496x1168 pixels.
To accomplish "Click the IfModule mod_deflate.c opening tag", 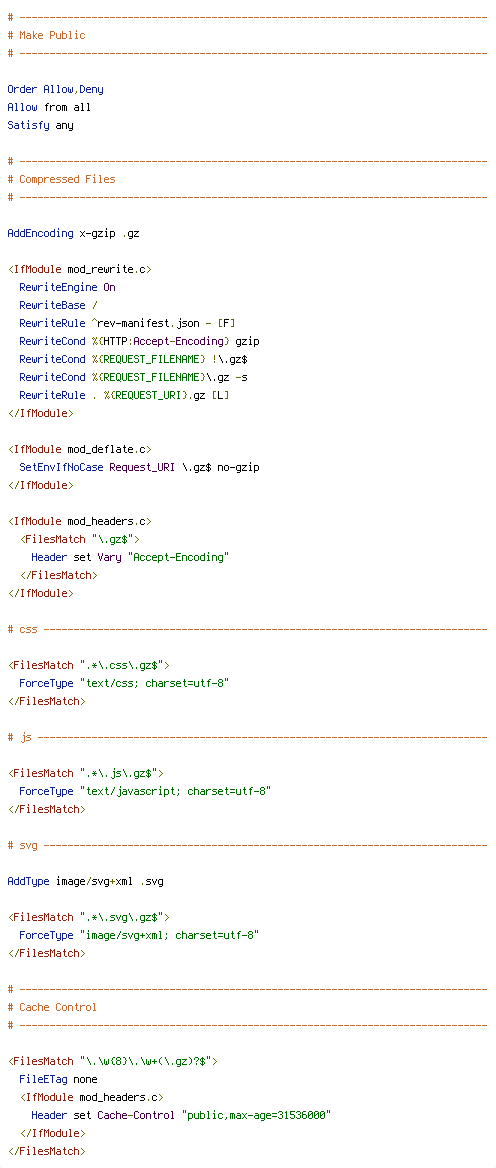I will point(80,449).
